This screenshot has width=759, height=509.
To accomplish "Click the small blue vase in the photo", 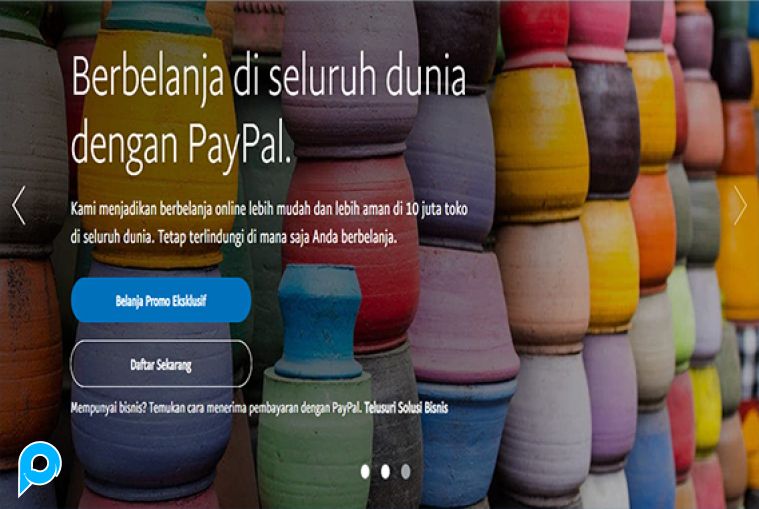I will tap(319, 320).
